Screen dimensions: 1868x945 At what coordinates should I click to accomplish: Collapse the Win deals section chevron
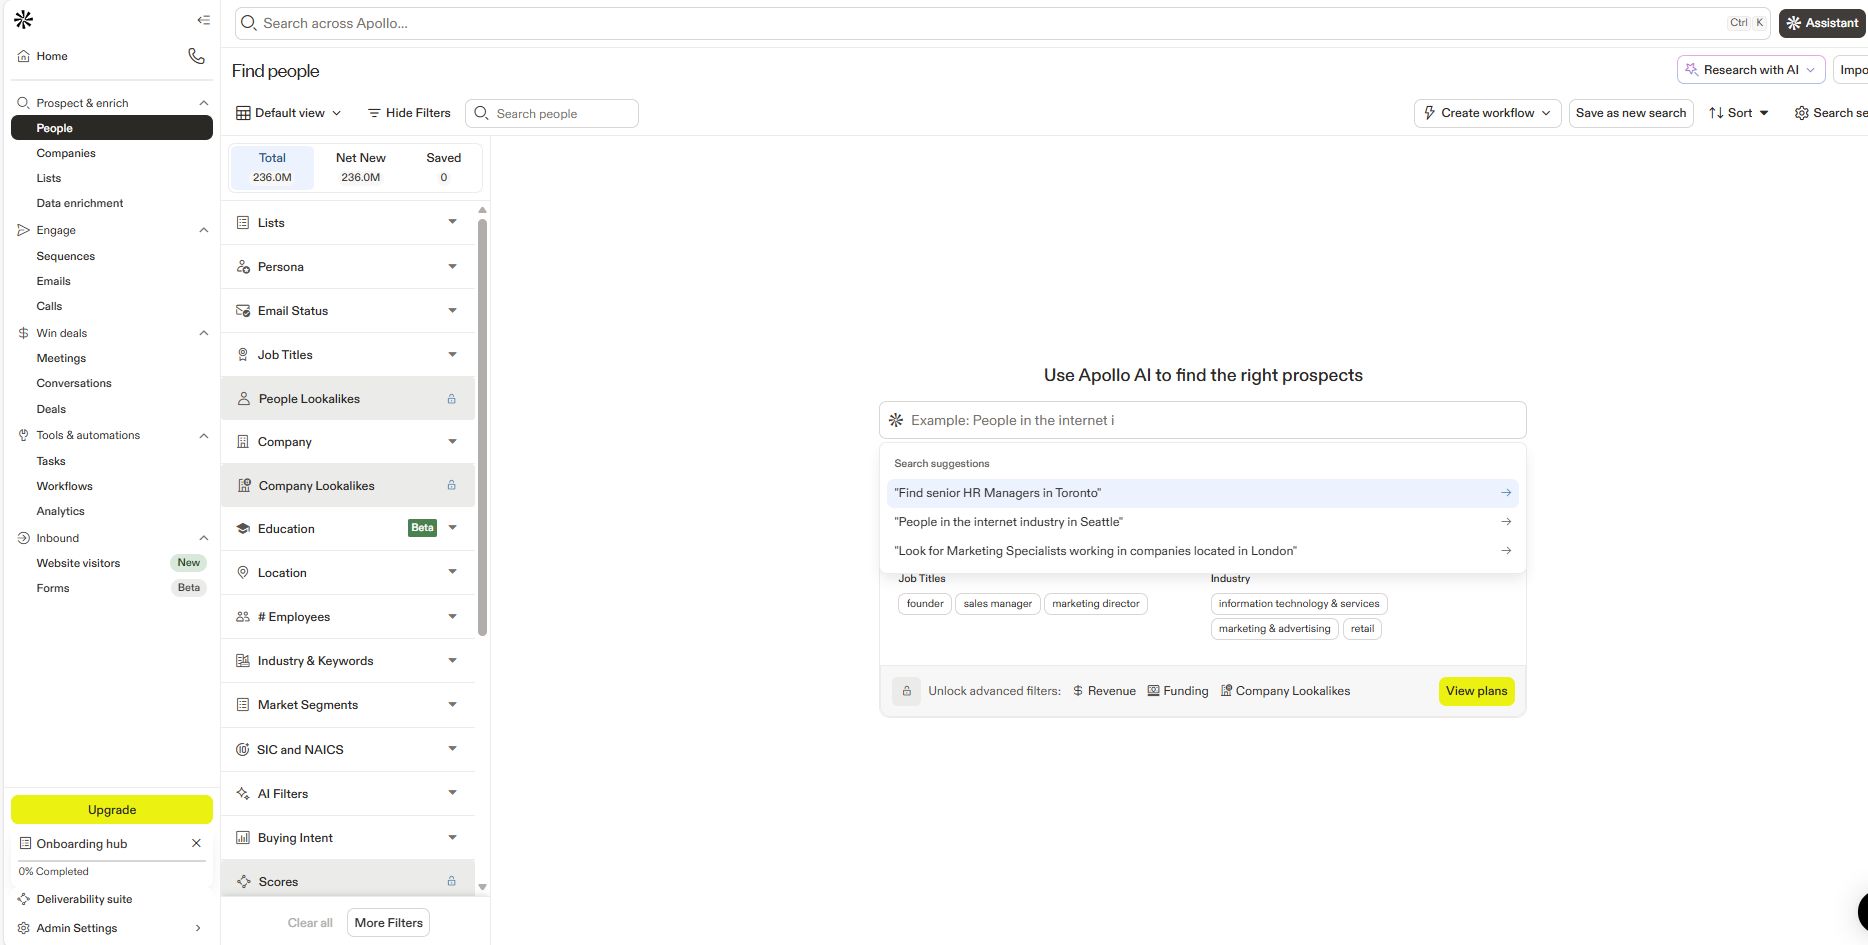click(204, 333)
